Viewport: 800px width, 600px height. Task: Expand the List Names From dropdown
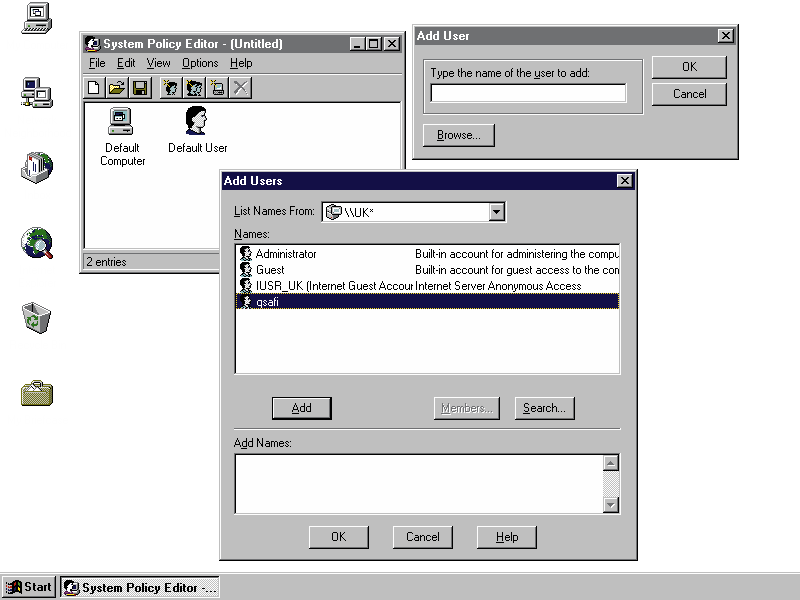click(497, 212)
